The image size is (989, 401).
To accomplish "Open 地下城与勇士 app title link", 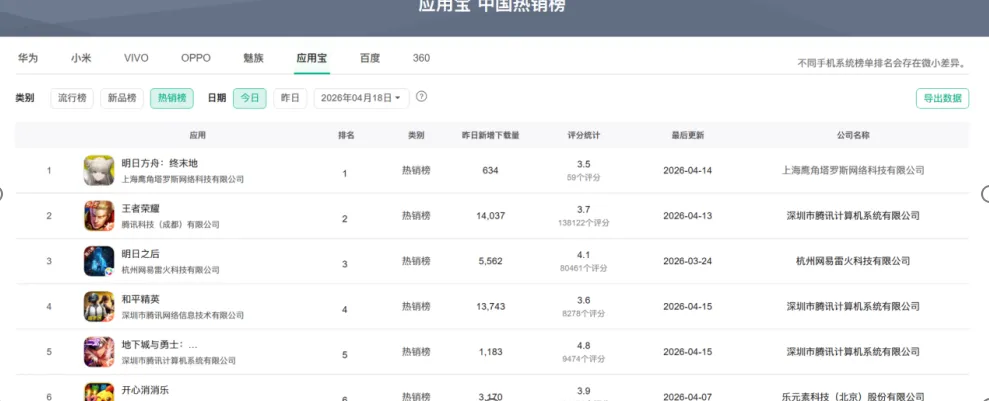I will (x=160, y=345).
